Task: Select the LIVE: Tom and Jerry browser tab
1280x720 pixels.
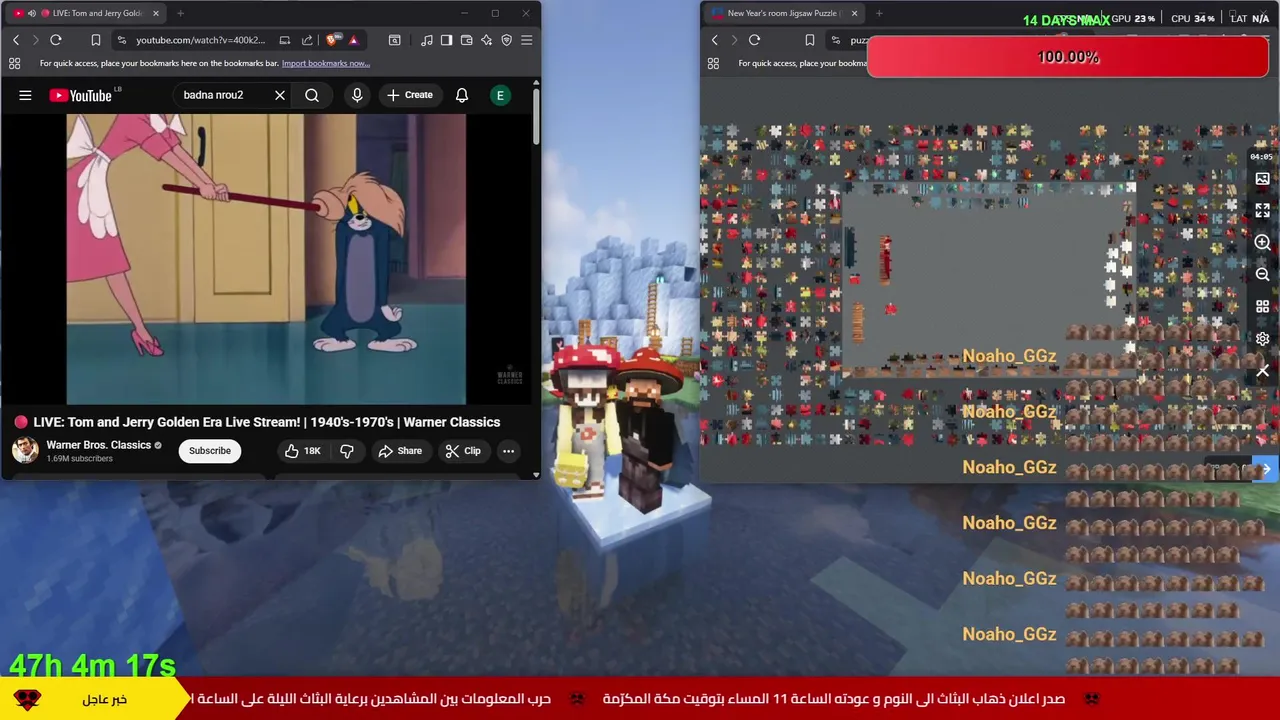Action: (x=85, y=13)
